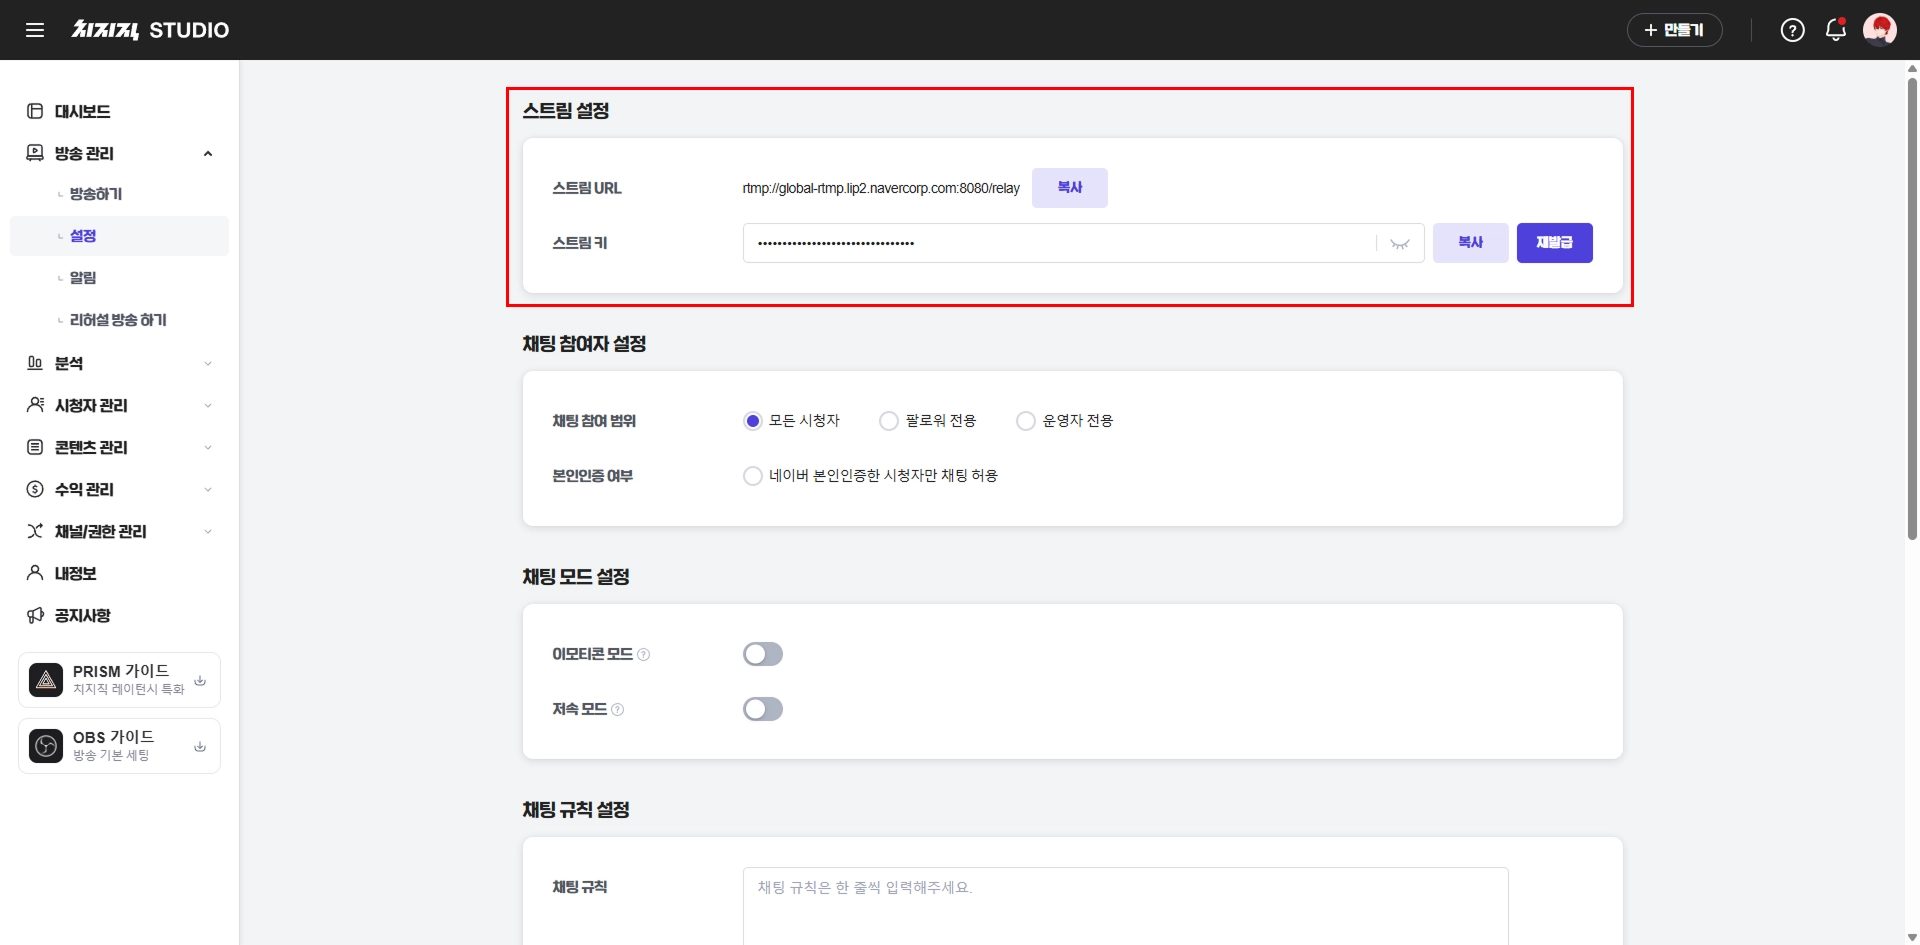1920x945 pixels.
Task: Click the 채널/권한 관리 shuffle icon
Action: (x=35, y=531)
